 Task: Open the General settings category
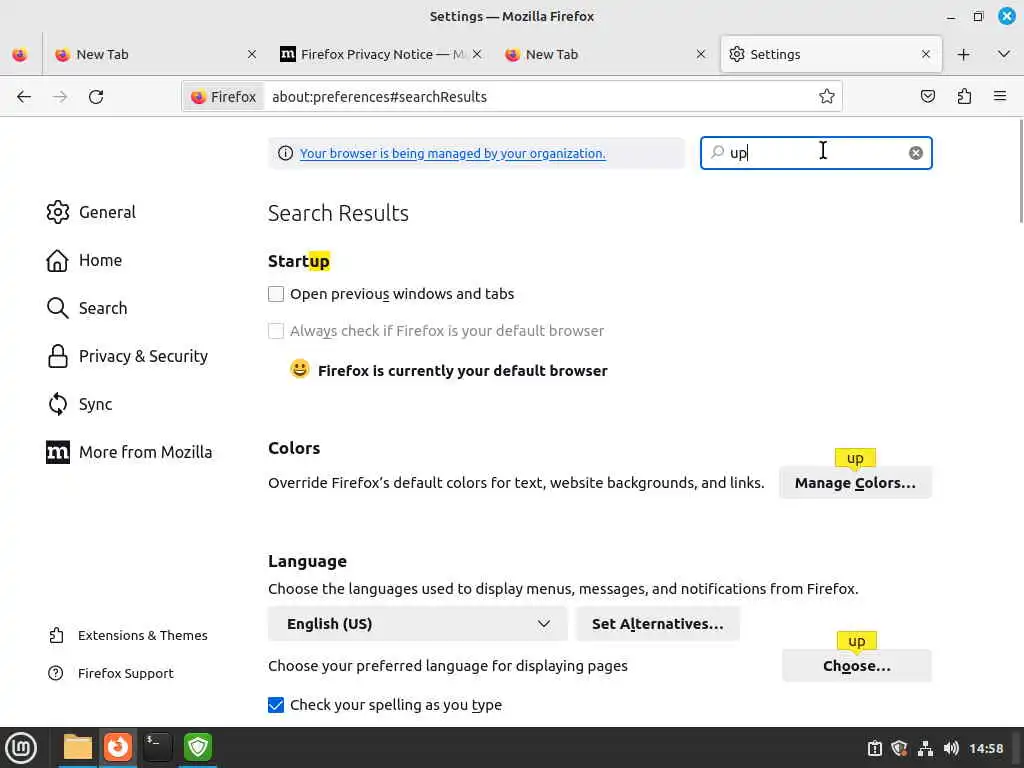coord(91,212)
